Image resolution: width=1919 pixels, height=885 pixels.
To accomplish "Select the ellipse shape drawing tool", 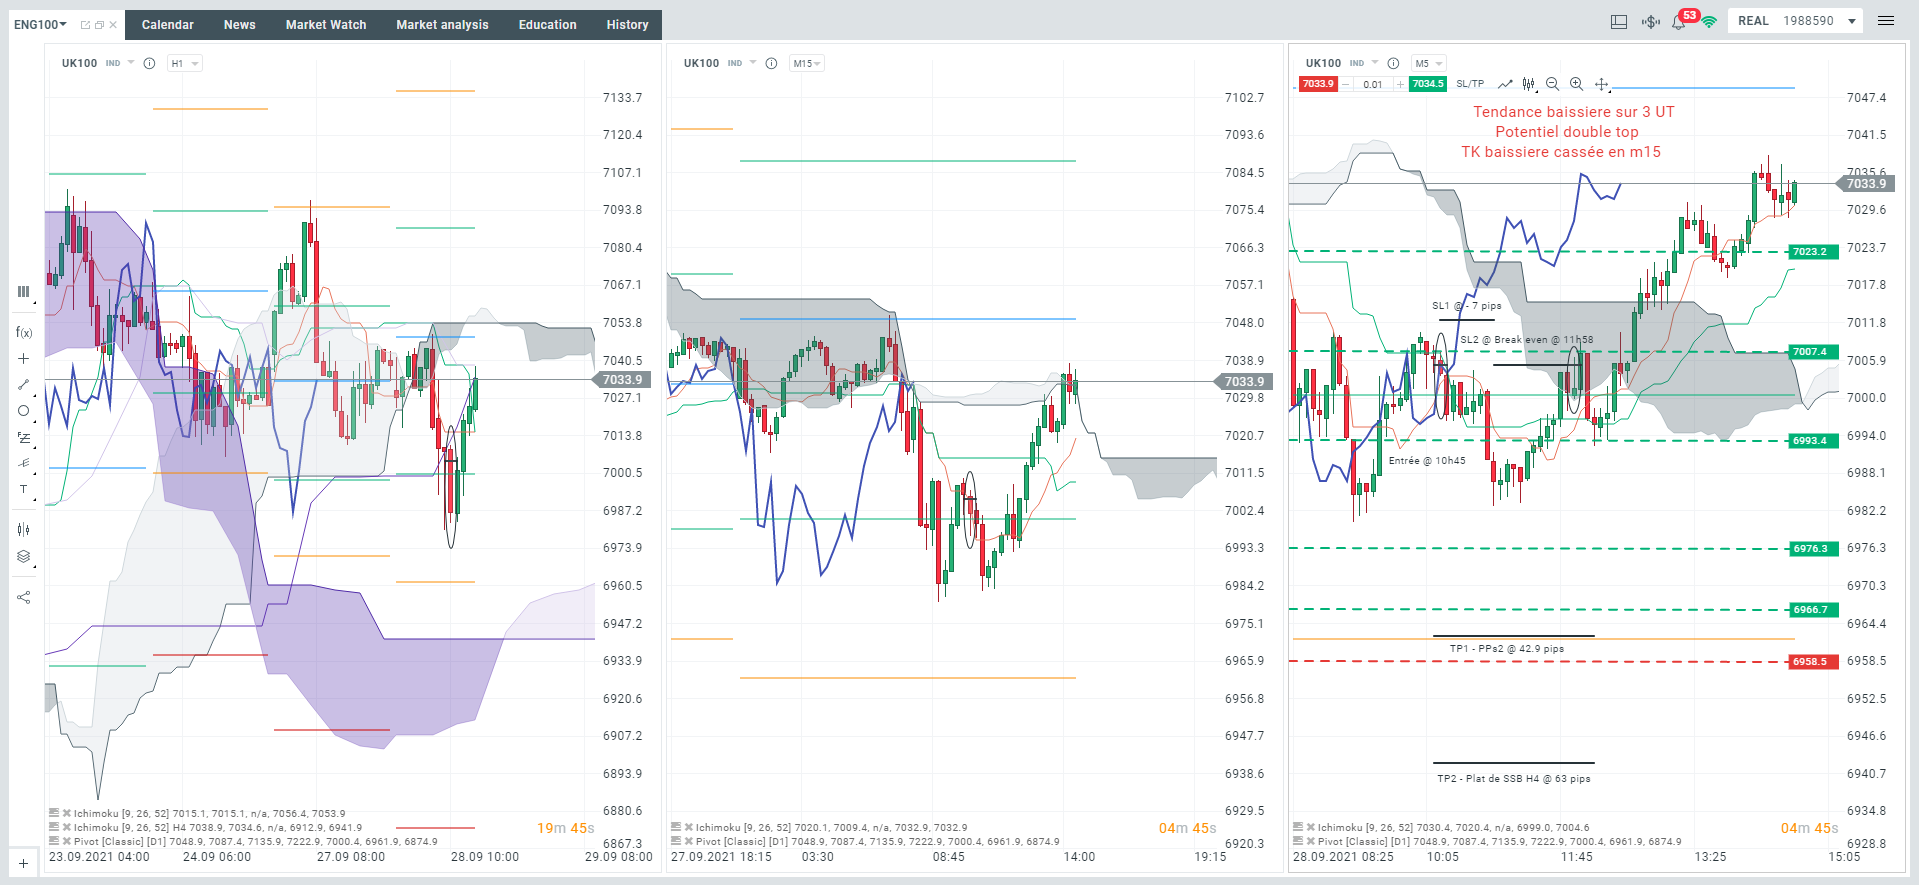I will (x=23, y=411).
